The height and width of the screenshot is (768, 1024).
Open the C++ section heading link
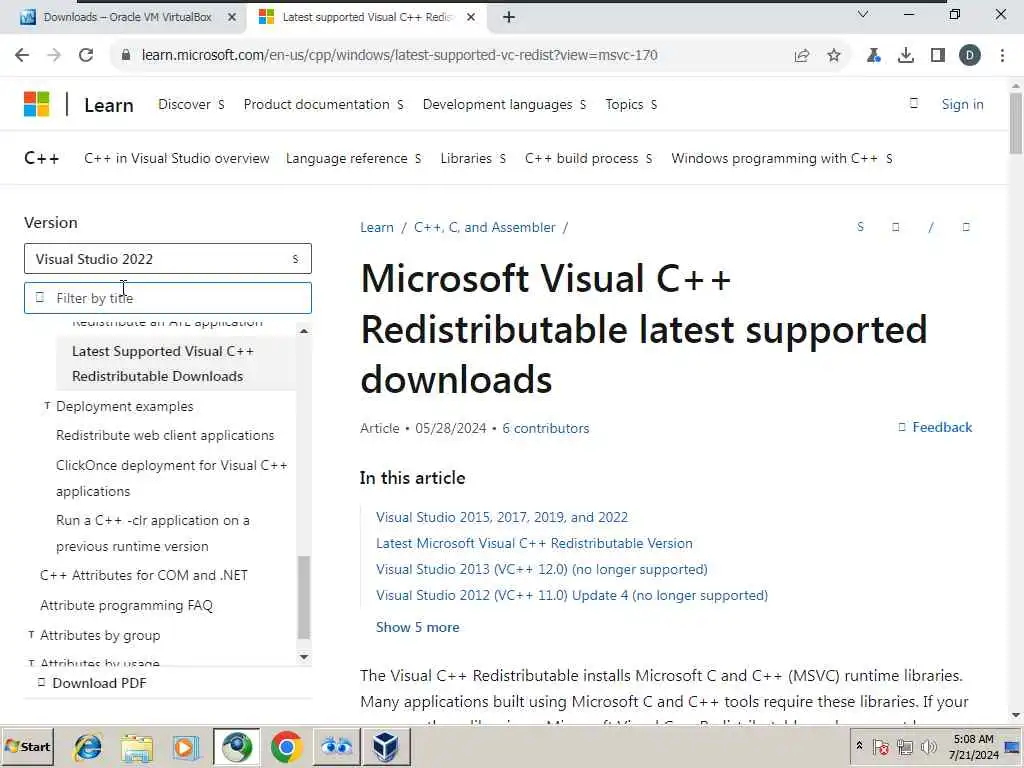click(x=42, y=159)
